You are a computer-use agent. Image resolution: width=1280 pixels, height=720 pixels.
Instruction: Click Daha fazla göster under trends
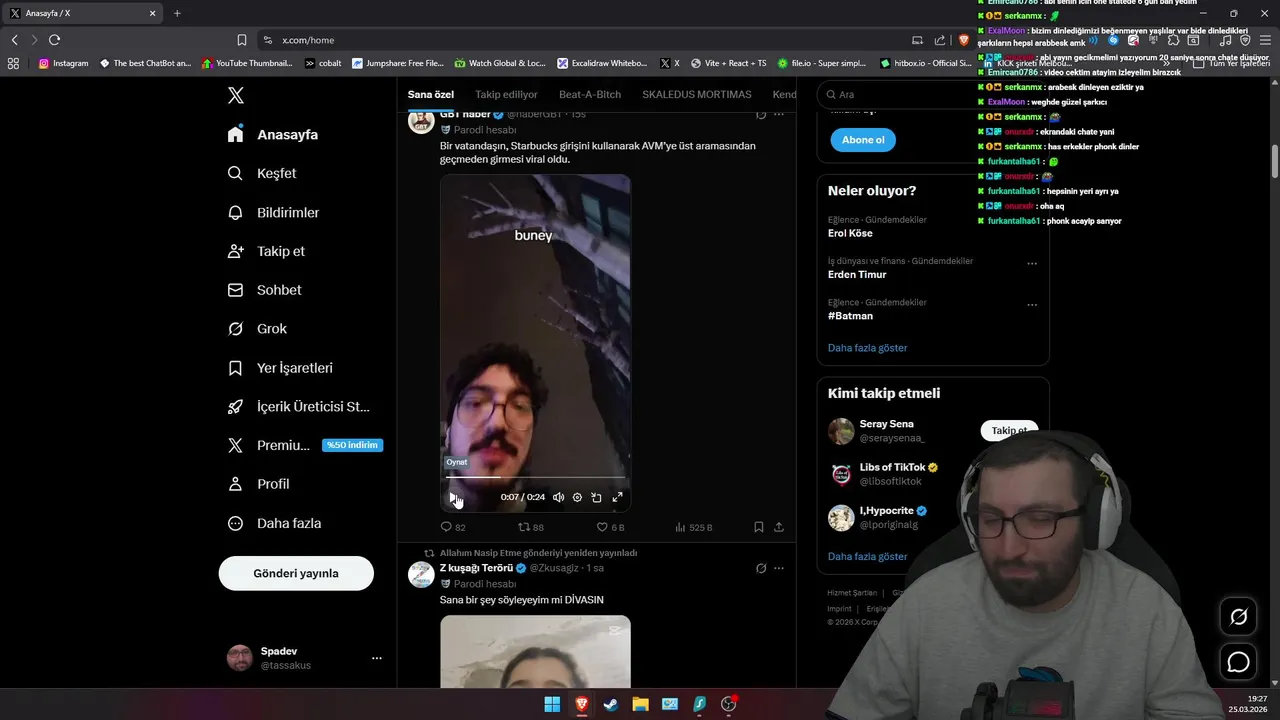click(868, 348)
